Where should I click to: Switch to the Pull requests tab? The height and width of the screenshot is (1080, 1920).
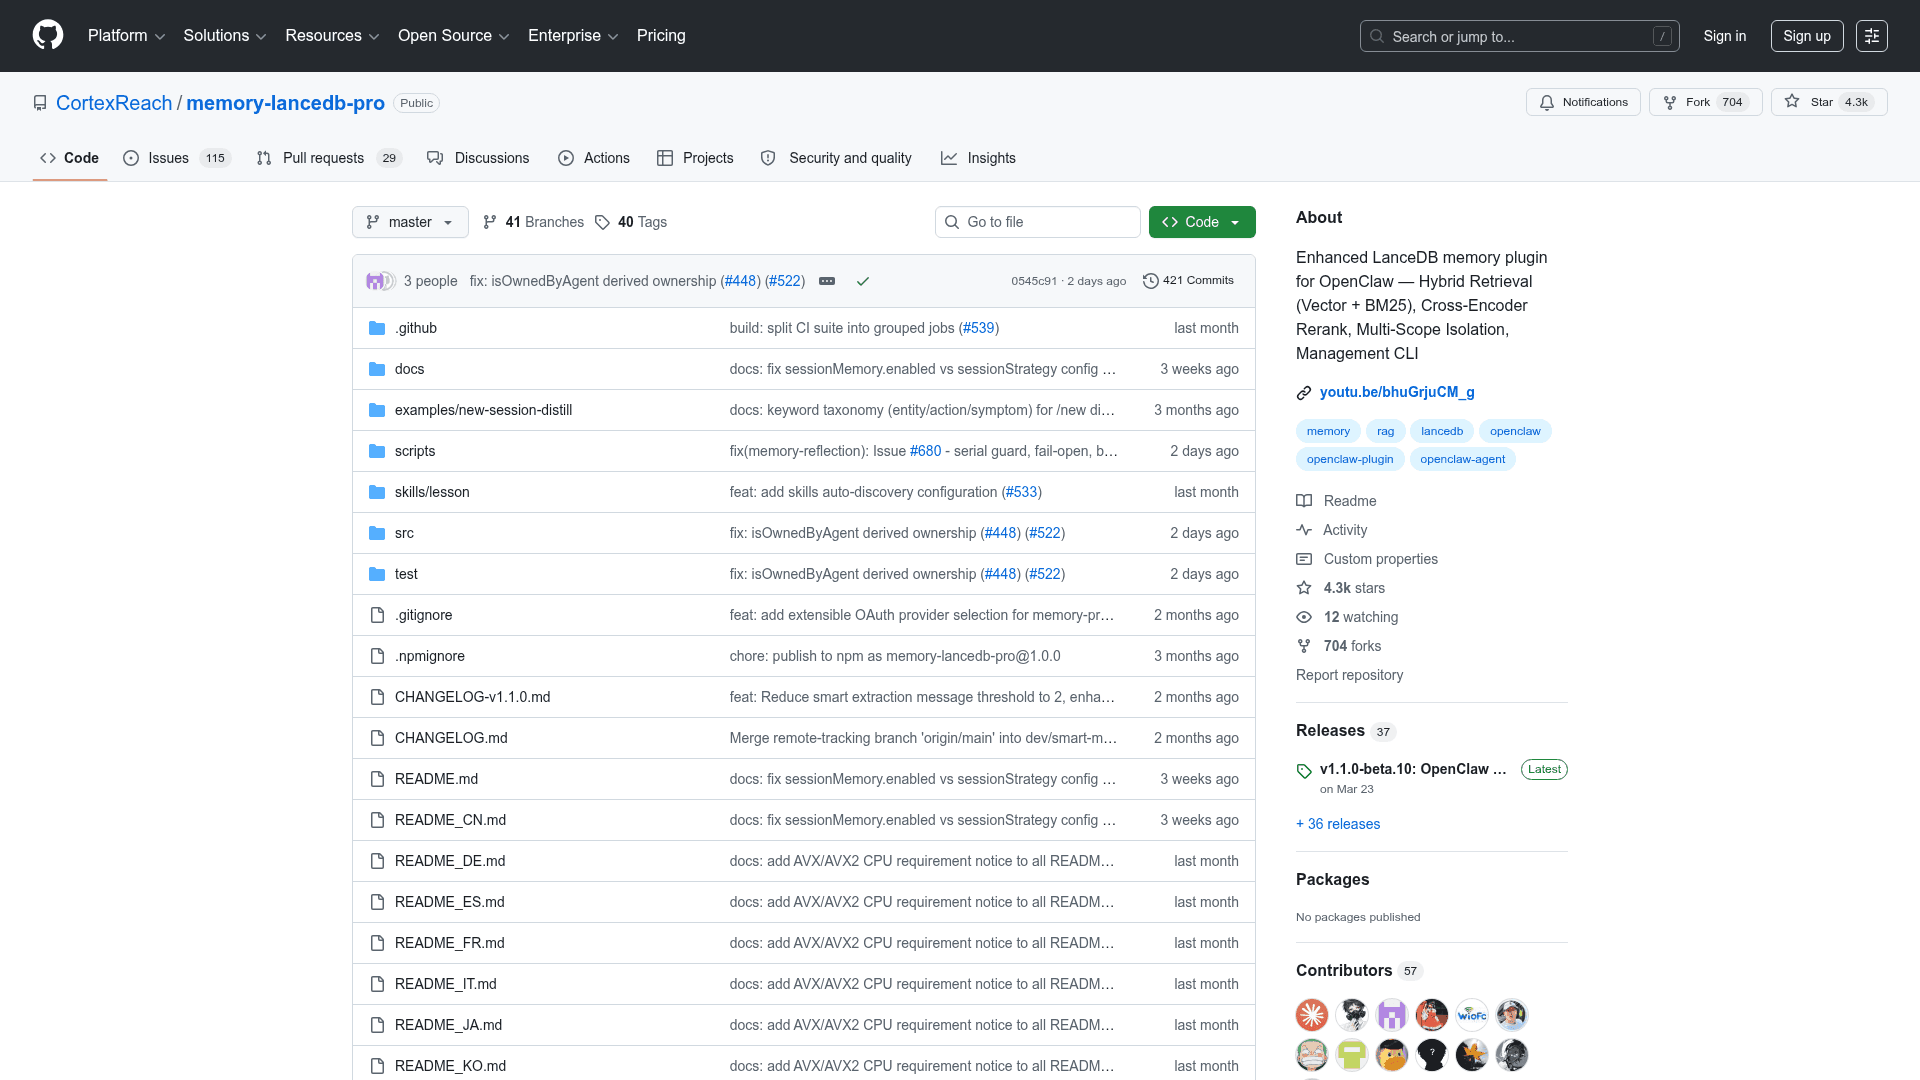click(x=329, y=158)
